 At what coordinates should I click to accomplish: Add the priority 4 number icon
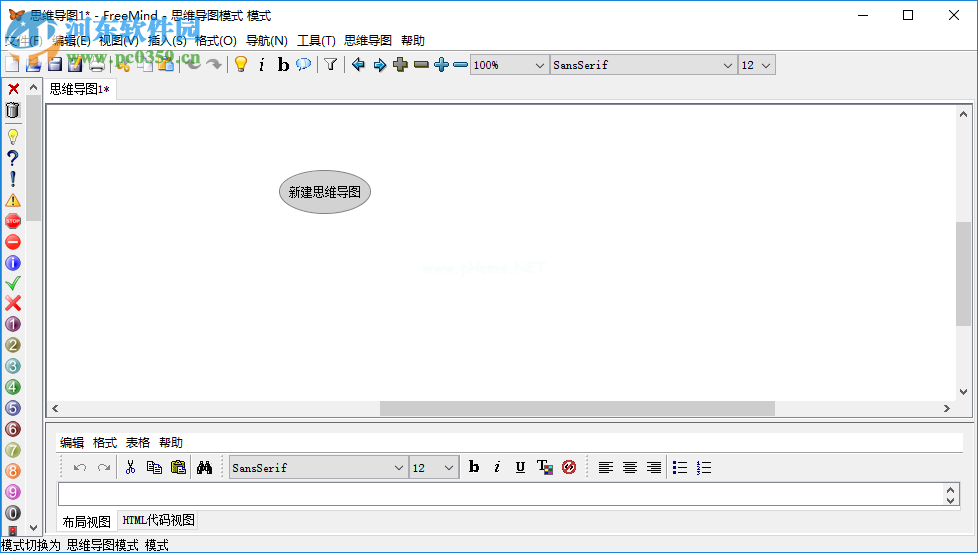pyautogui.click(x=13, y=387)
